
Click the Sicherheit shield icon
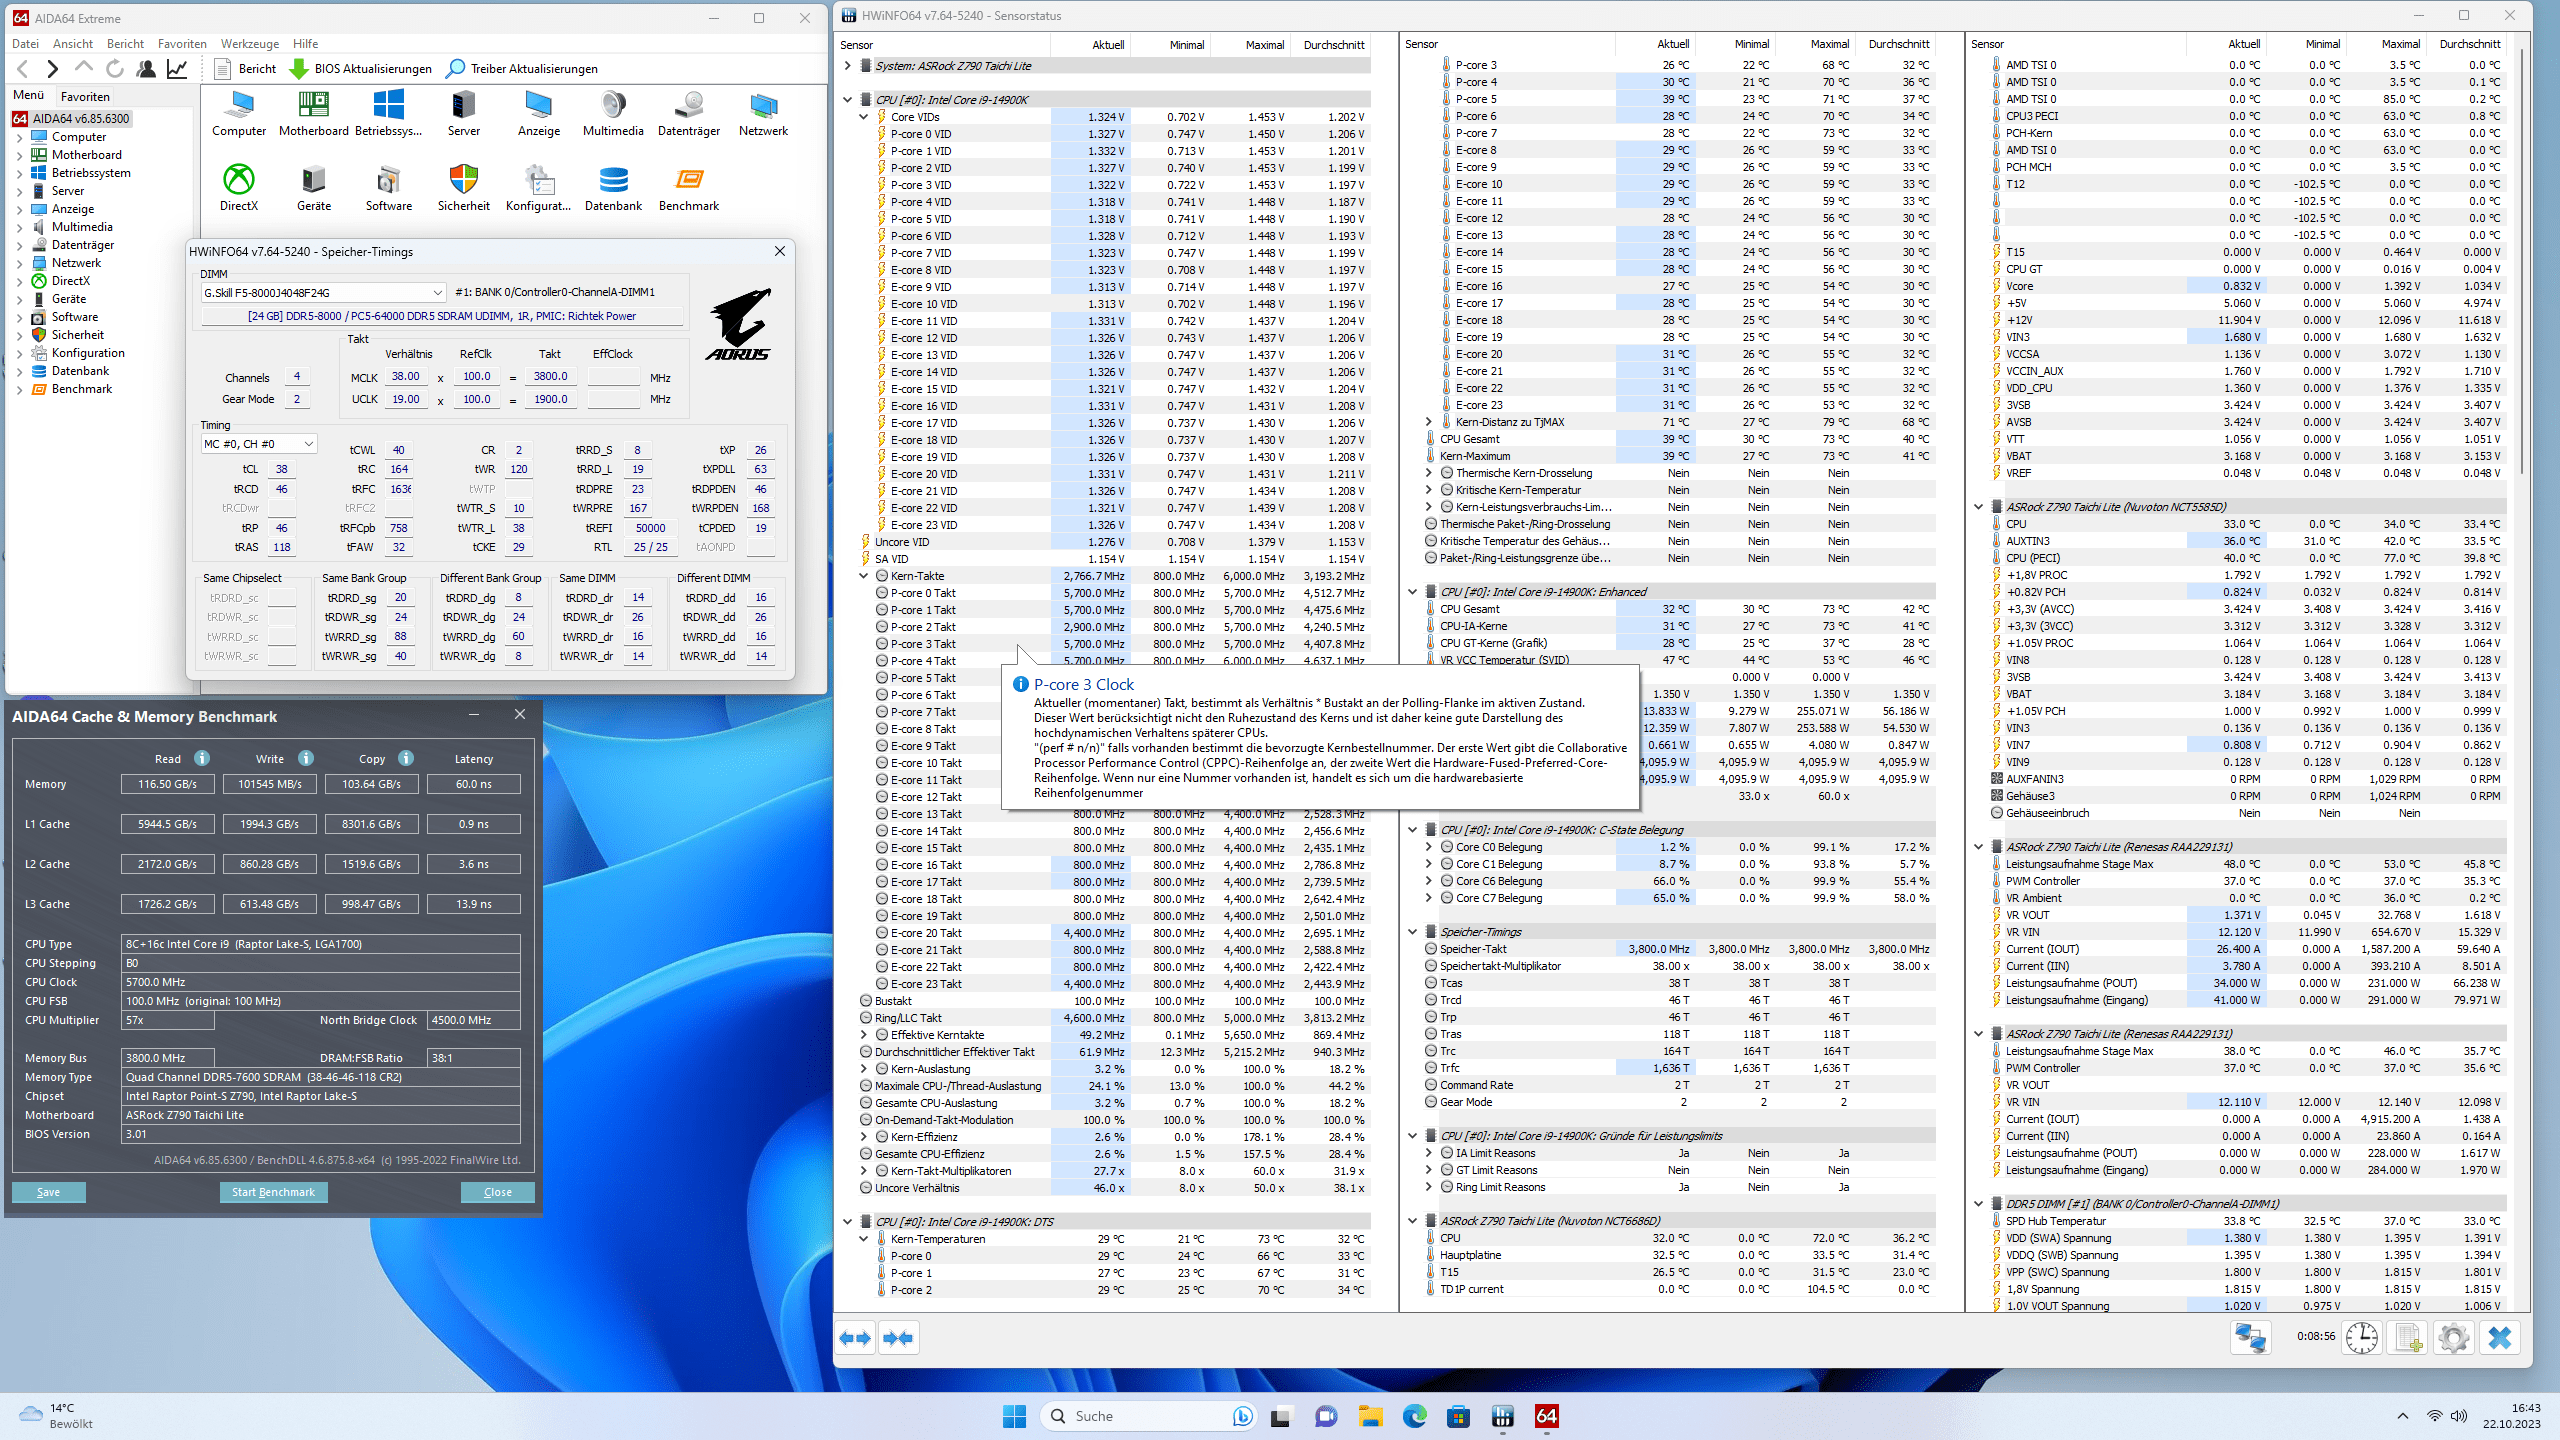pyautogui.click(x=463, y=181)
